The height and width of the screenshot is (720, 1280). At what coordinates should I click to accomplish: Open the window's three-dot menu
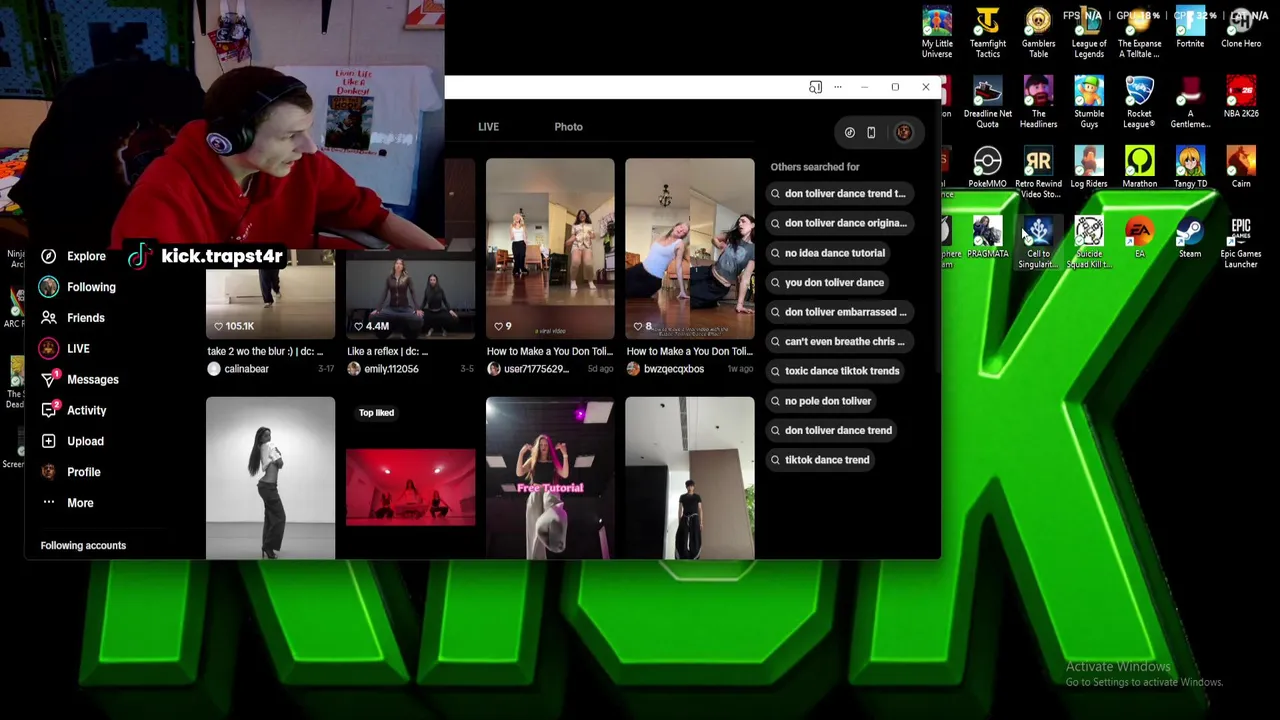click(838, 87)
